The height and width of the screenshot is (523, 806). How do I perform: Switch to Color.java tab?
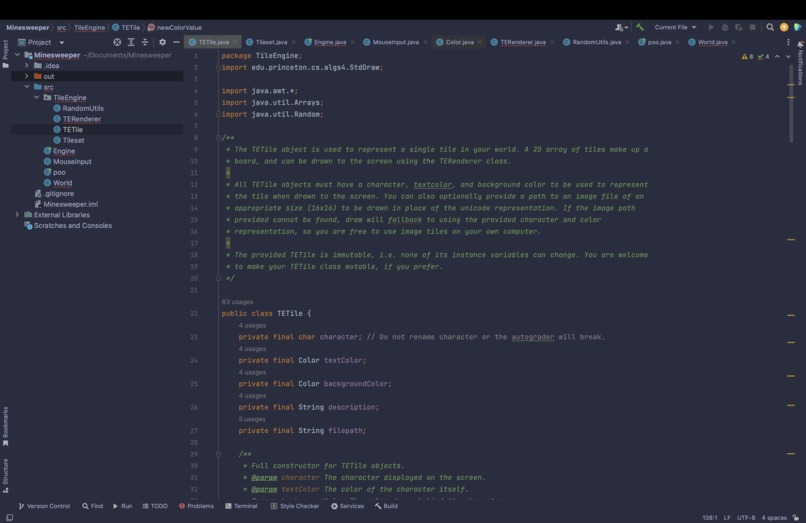coord(460,42)
